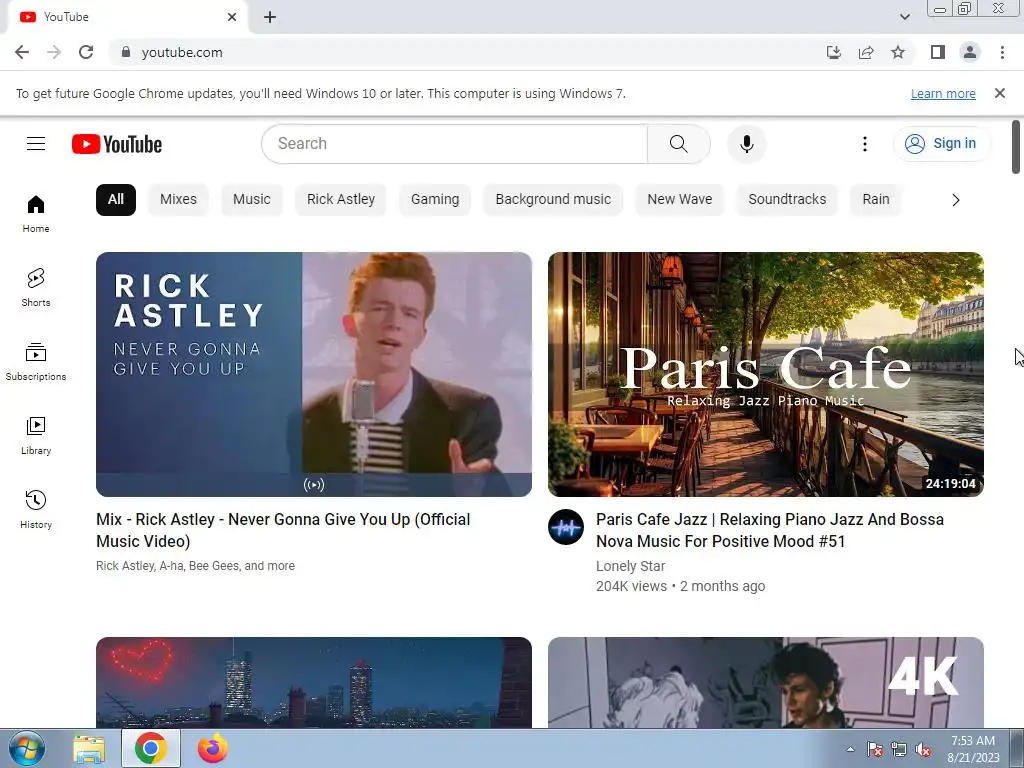
Task: Open the Chrome profile icon
Action: [970, 52]
